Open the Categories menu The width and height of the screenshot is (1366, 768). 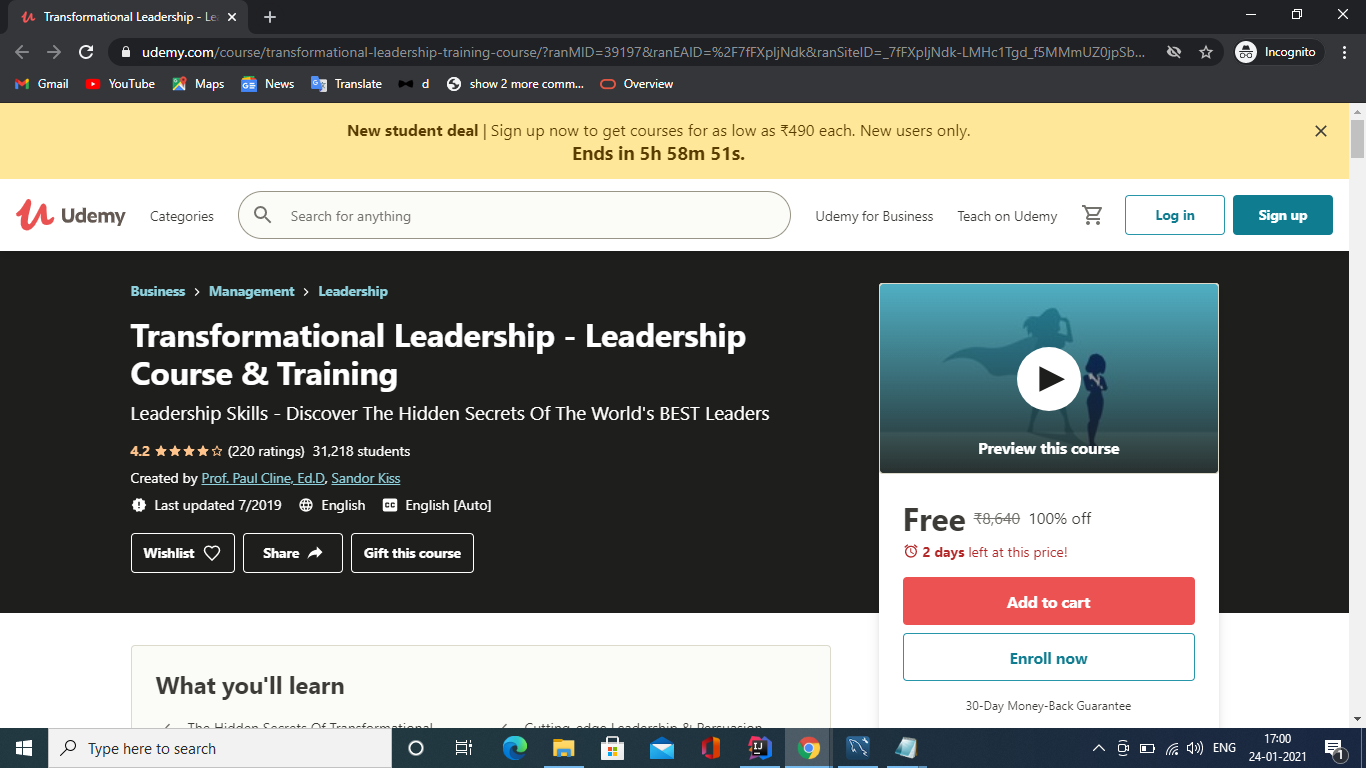[x=182, y=216]
